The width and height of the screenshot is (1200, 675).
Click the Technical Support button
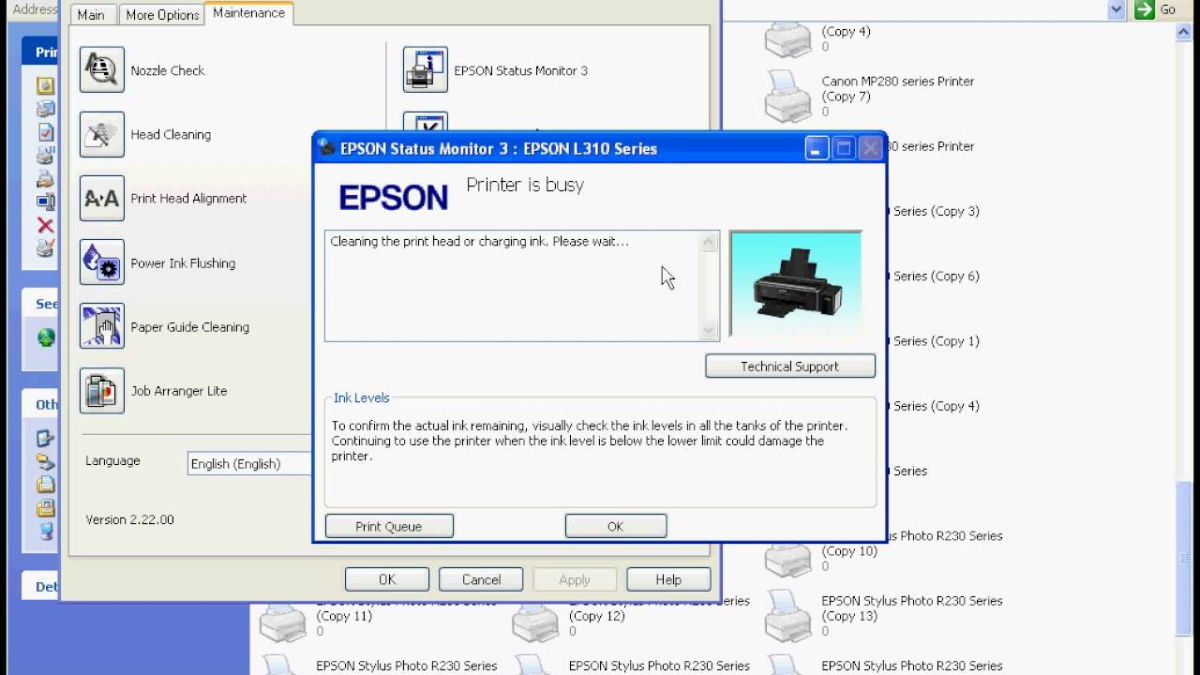pos(790,366)
